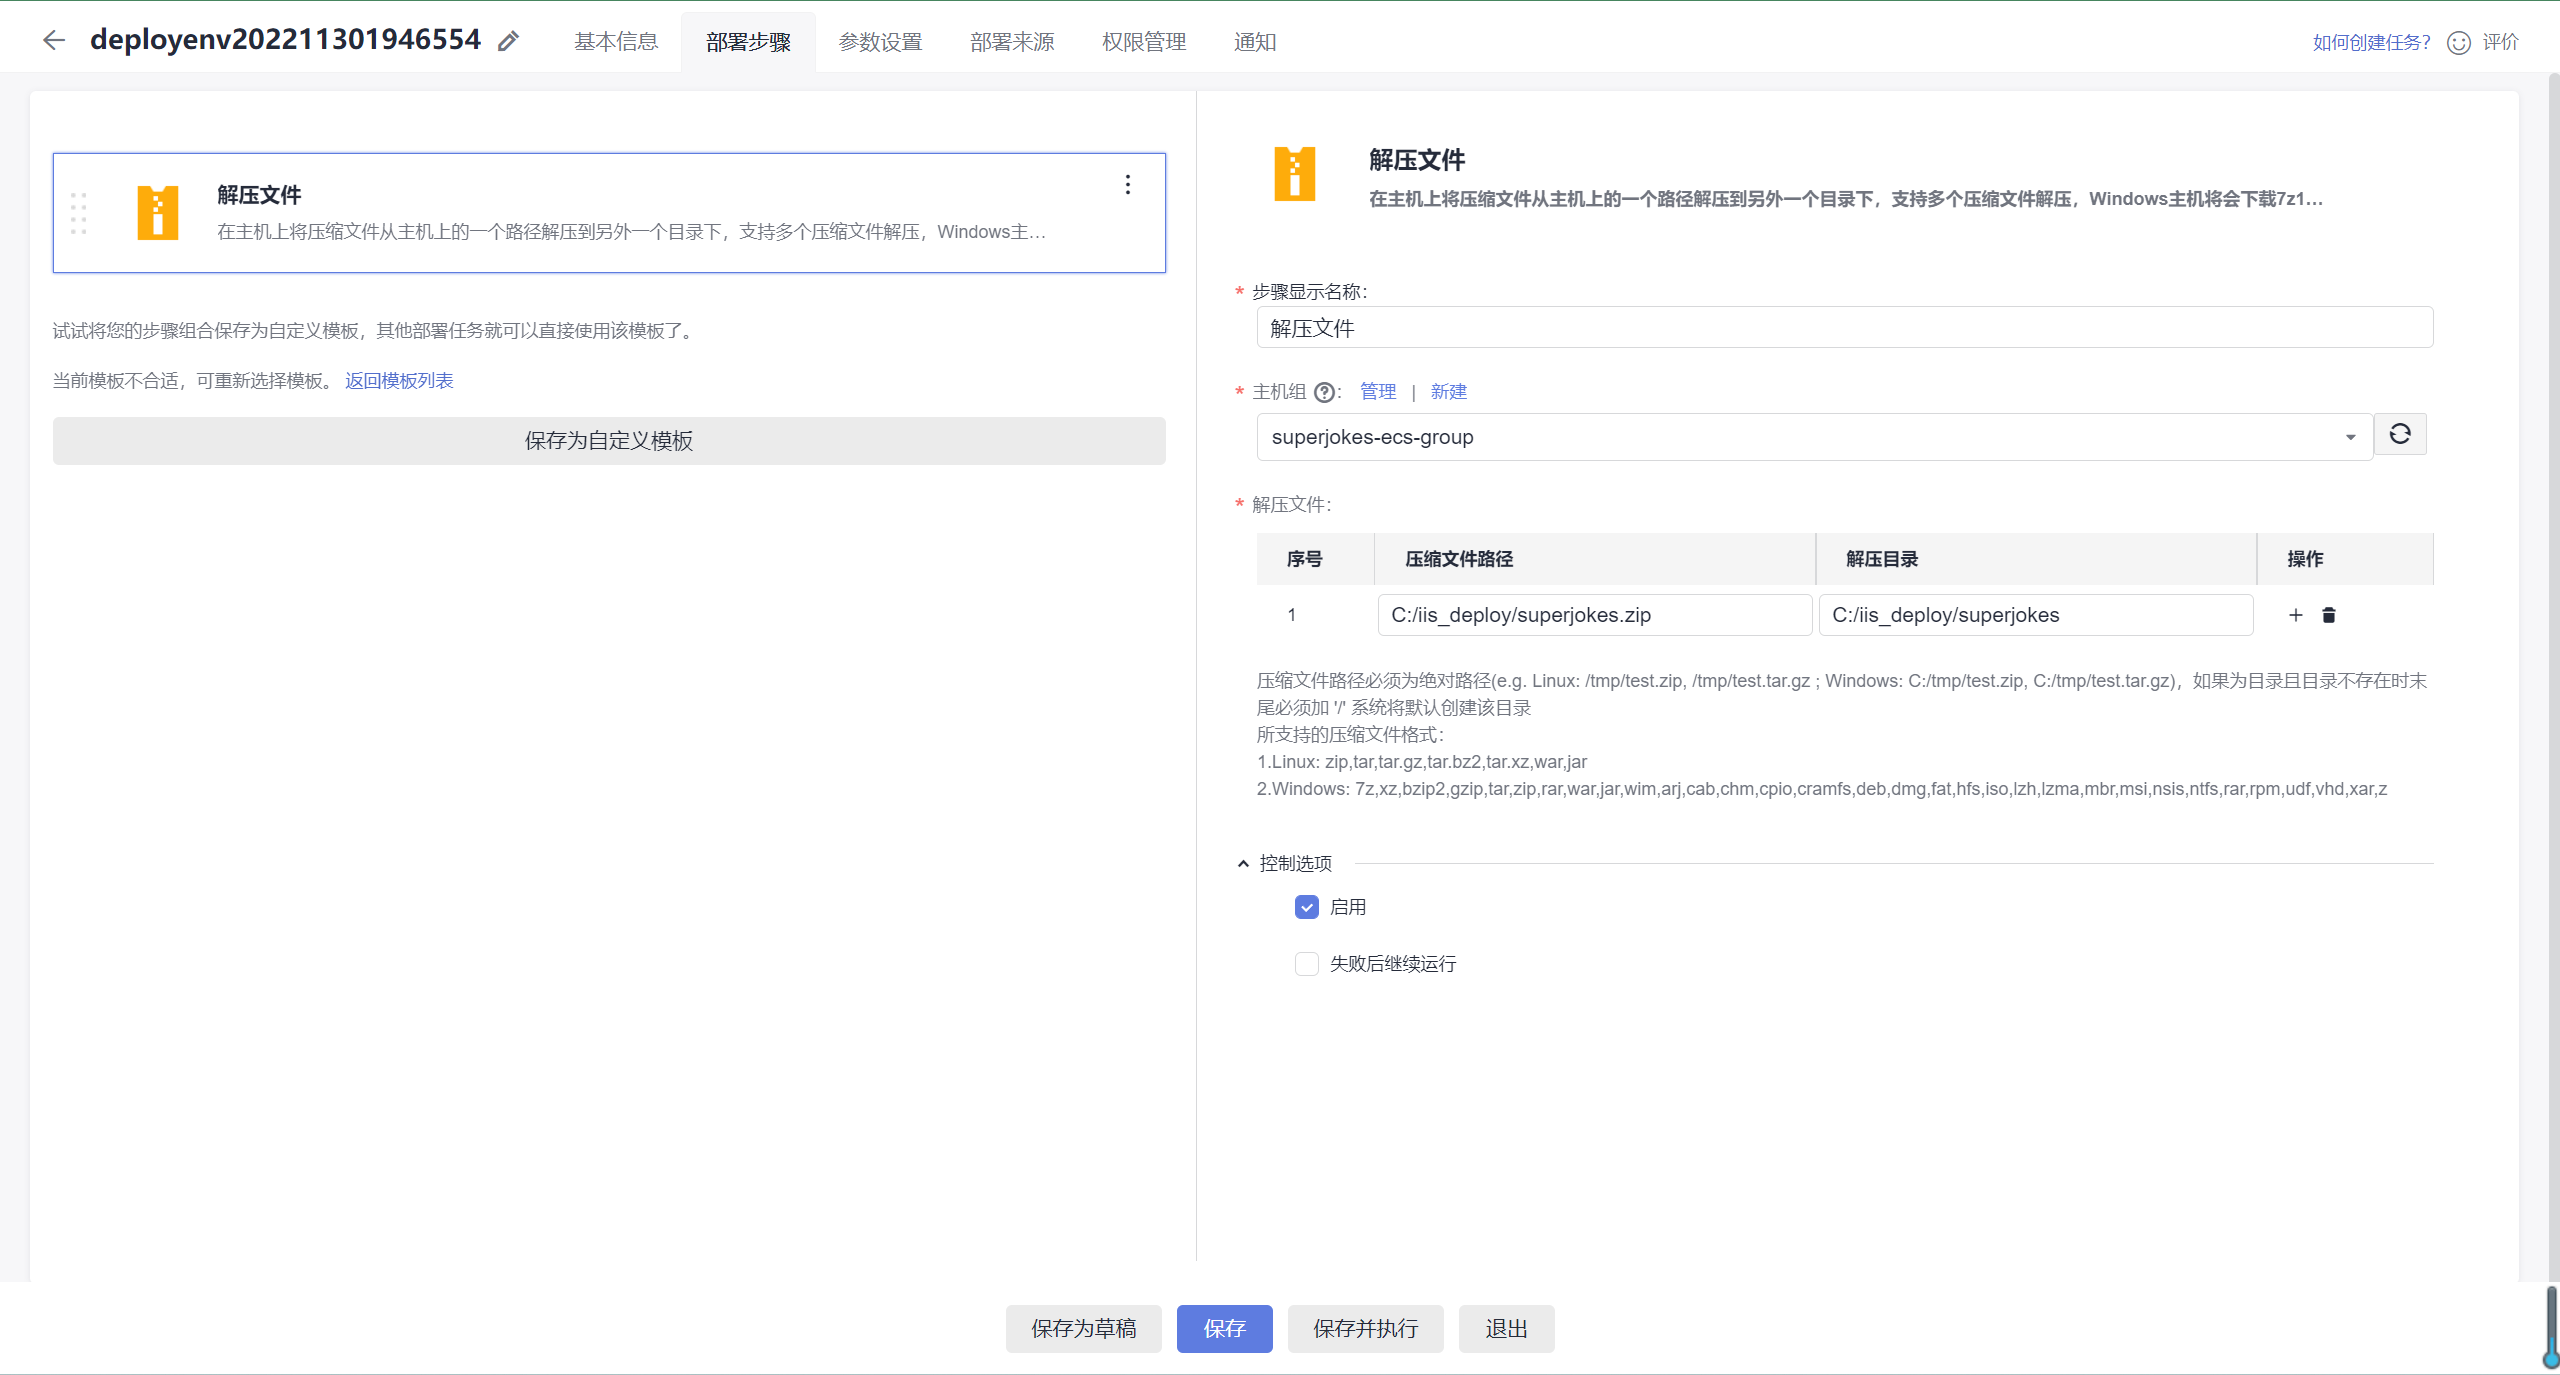The width and height of the screenshot is (2560, 1375).
Task: Click the task title deployenv202211301946554
Action: click(285, 40)
